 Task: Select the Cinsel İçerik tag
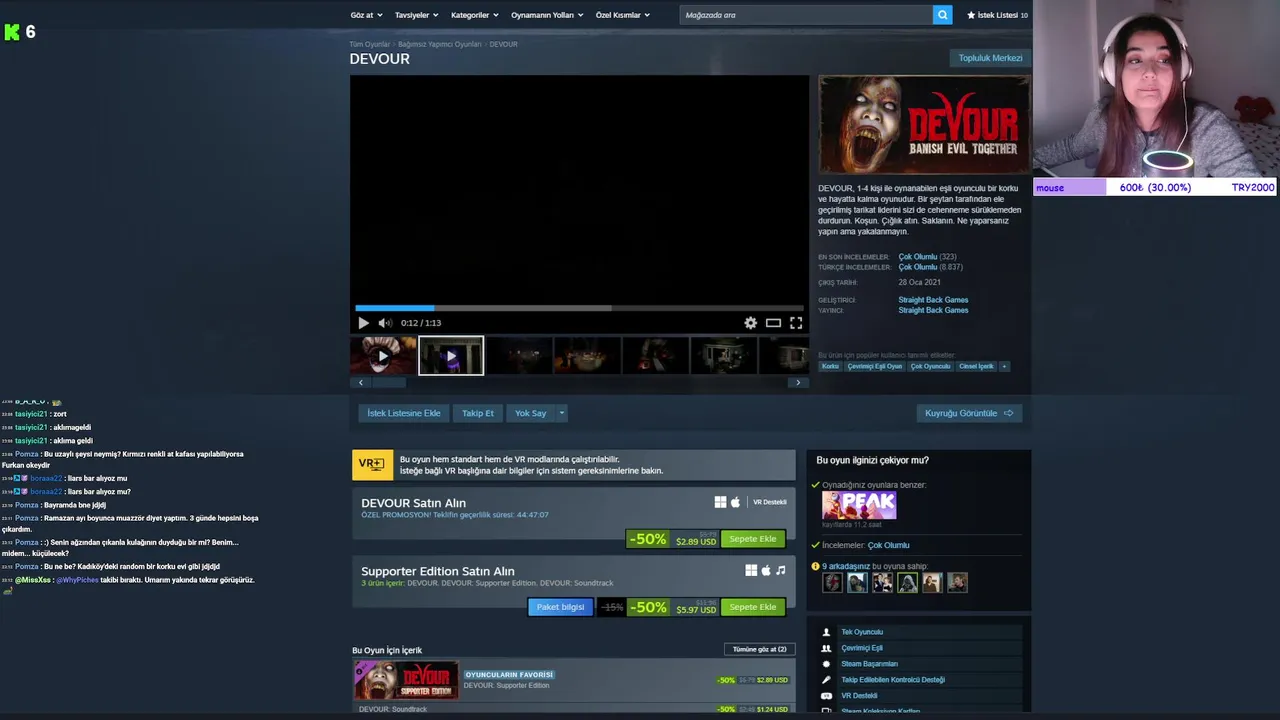click(976, 366)
